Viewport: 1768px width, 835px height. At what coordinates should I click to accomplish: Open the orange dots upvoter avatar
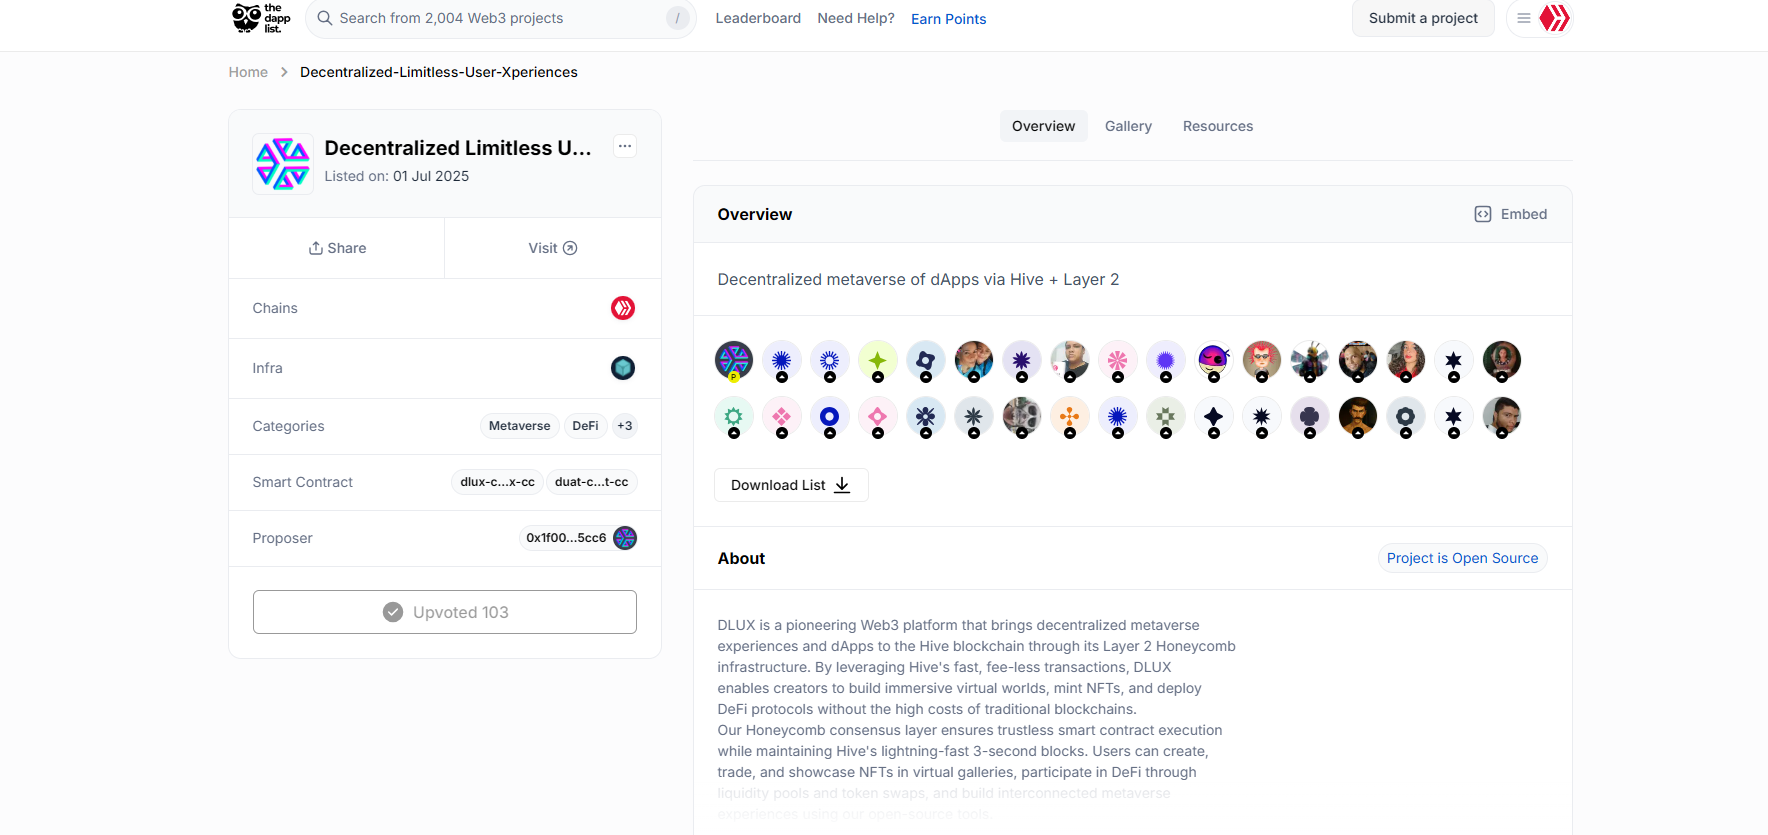tap(1070, 416)
